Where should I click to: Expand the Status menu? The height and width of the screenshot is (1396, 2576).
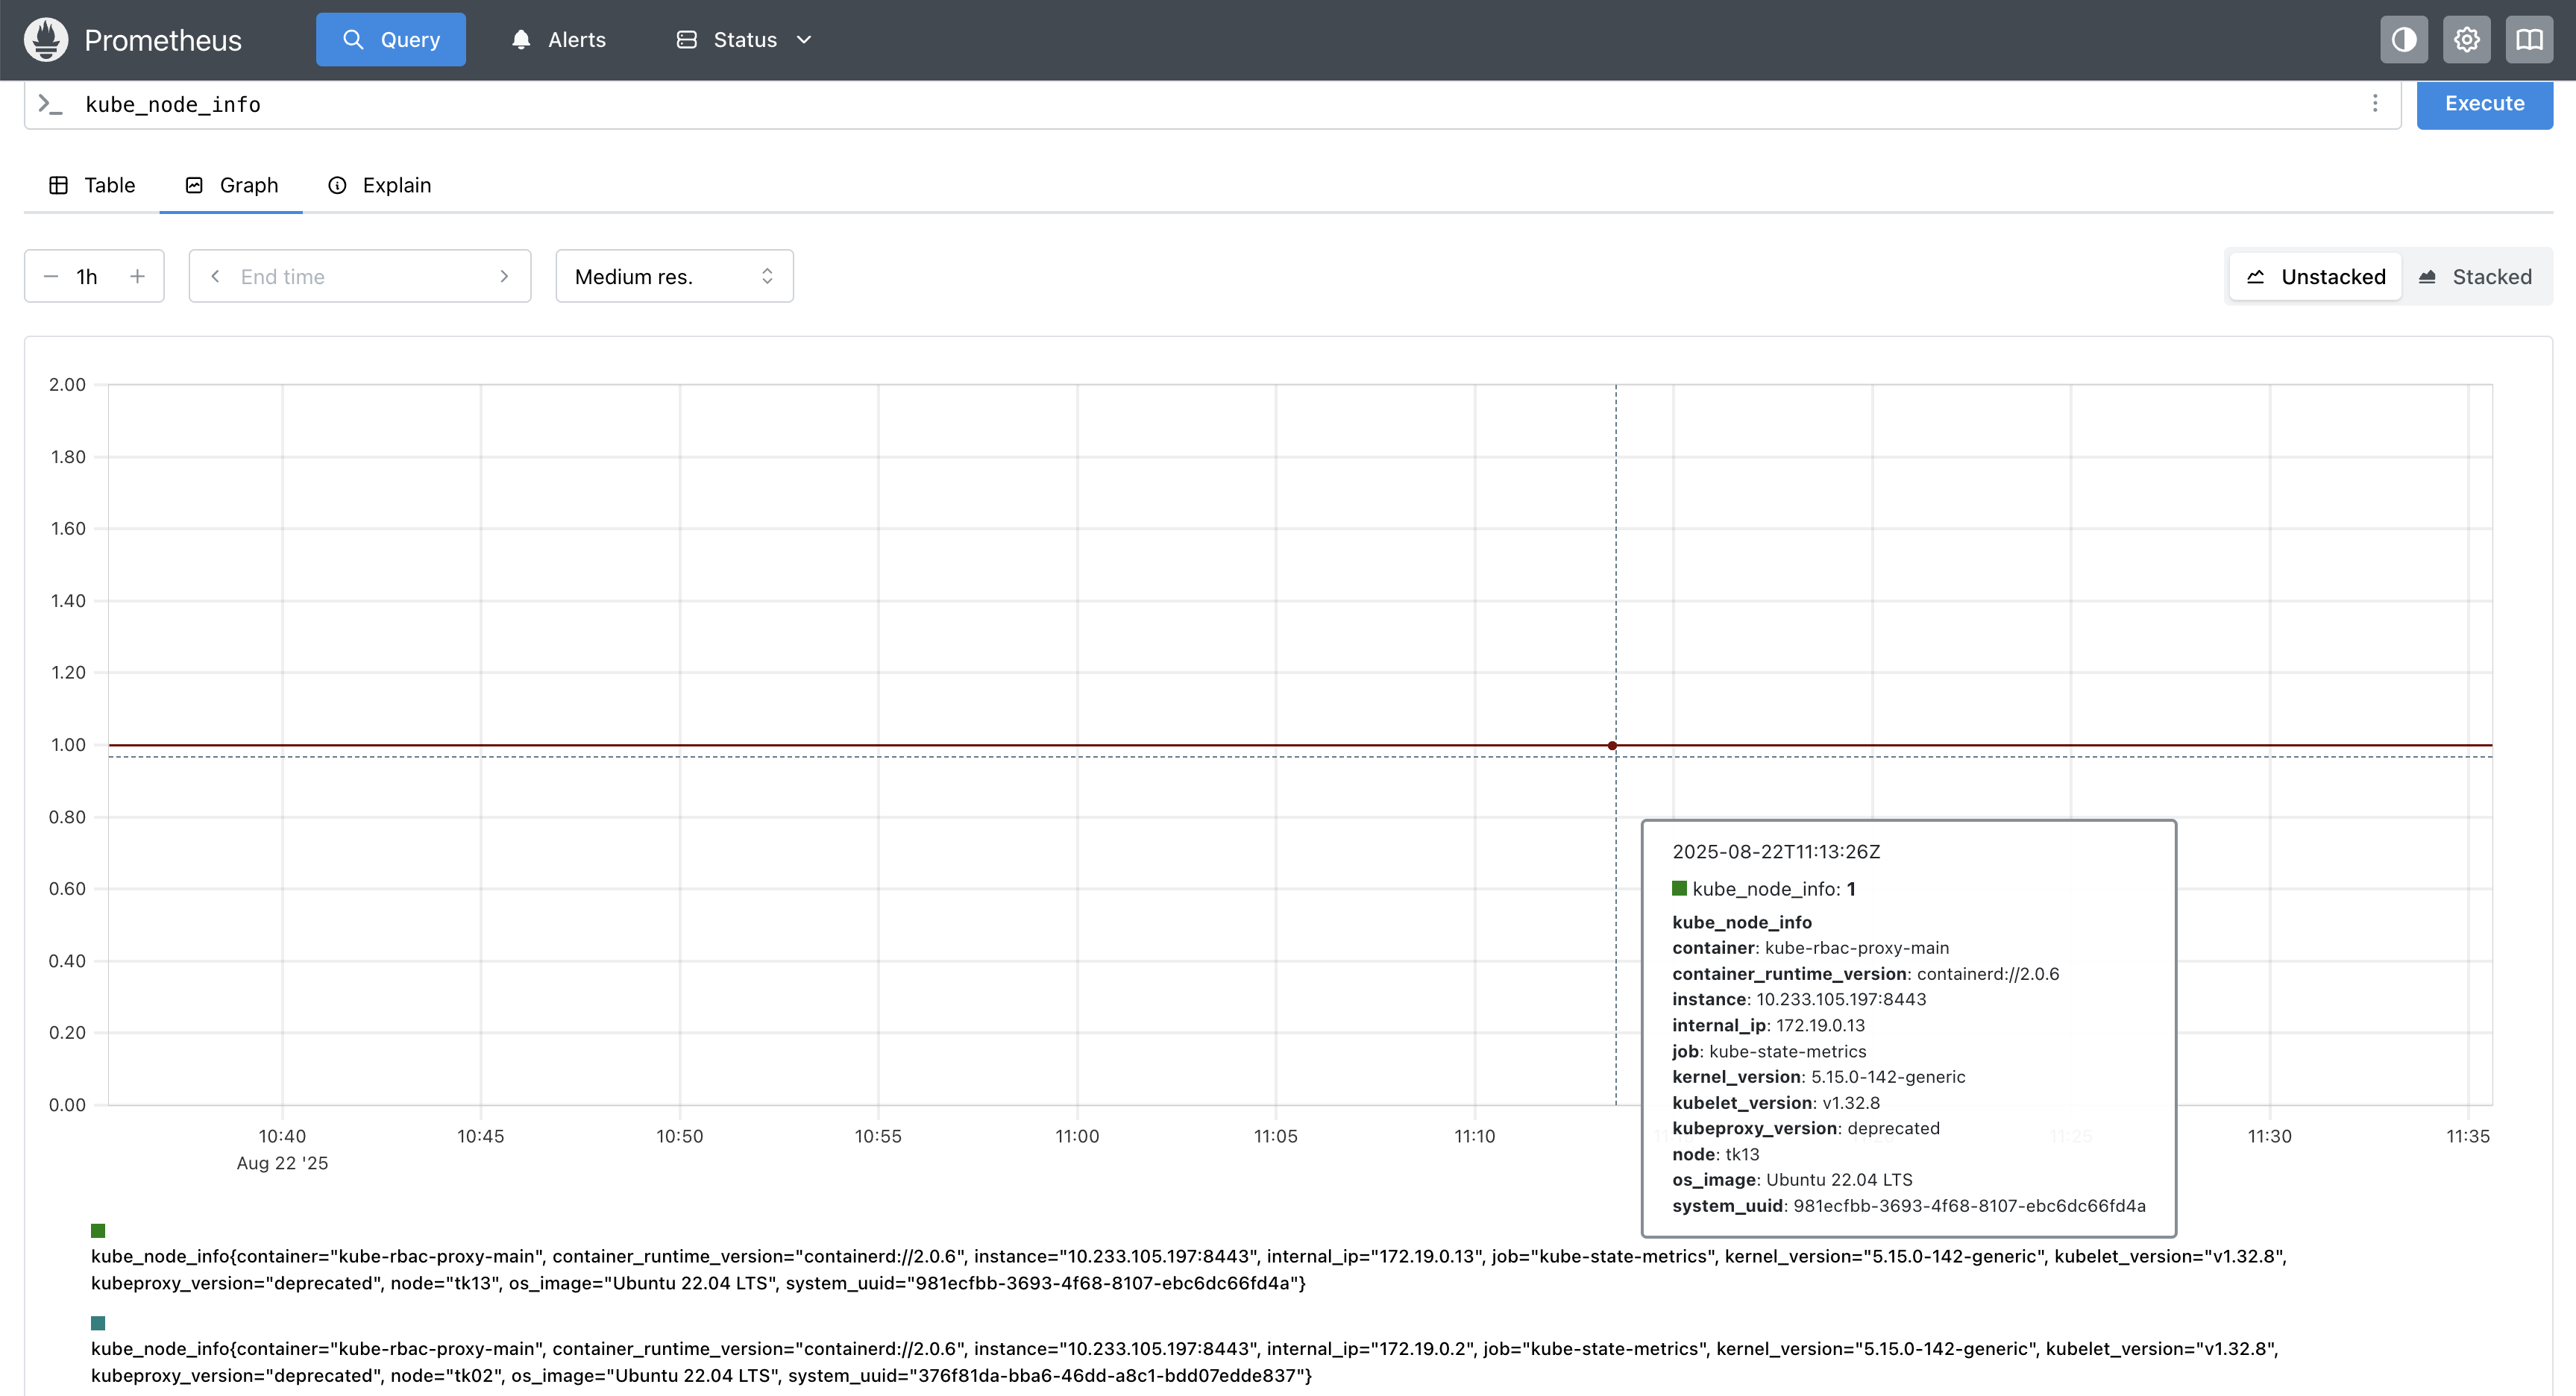(x=744, y=40)
